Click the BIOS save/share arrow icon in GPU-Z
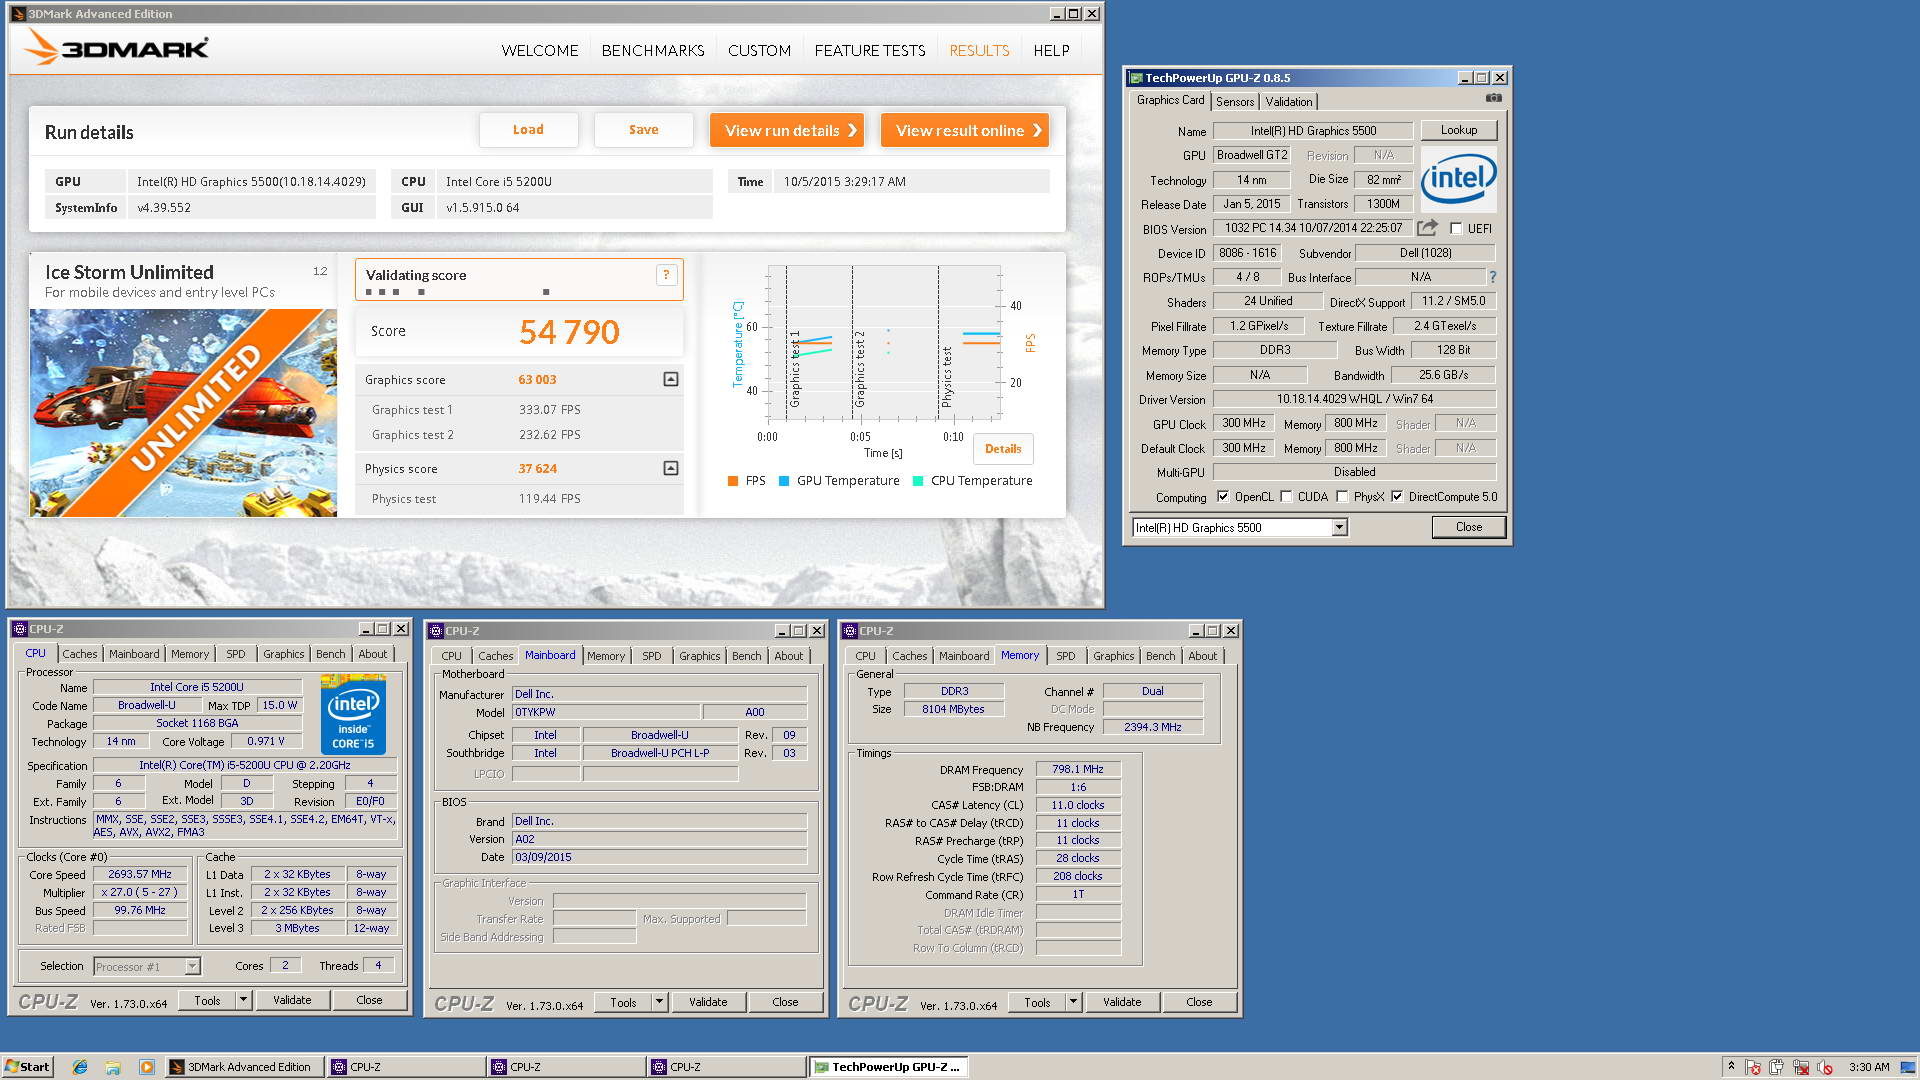 pos(1427,228)
